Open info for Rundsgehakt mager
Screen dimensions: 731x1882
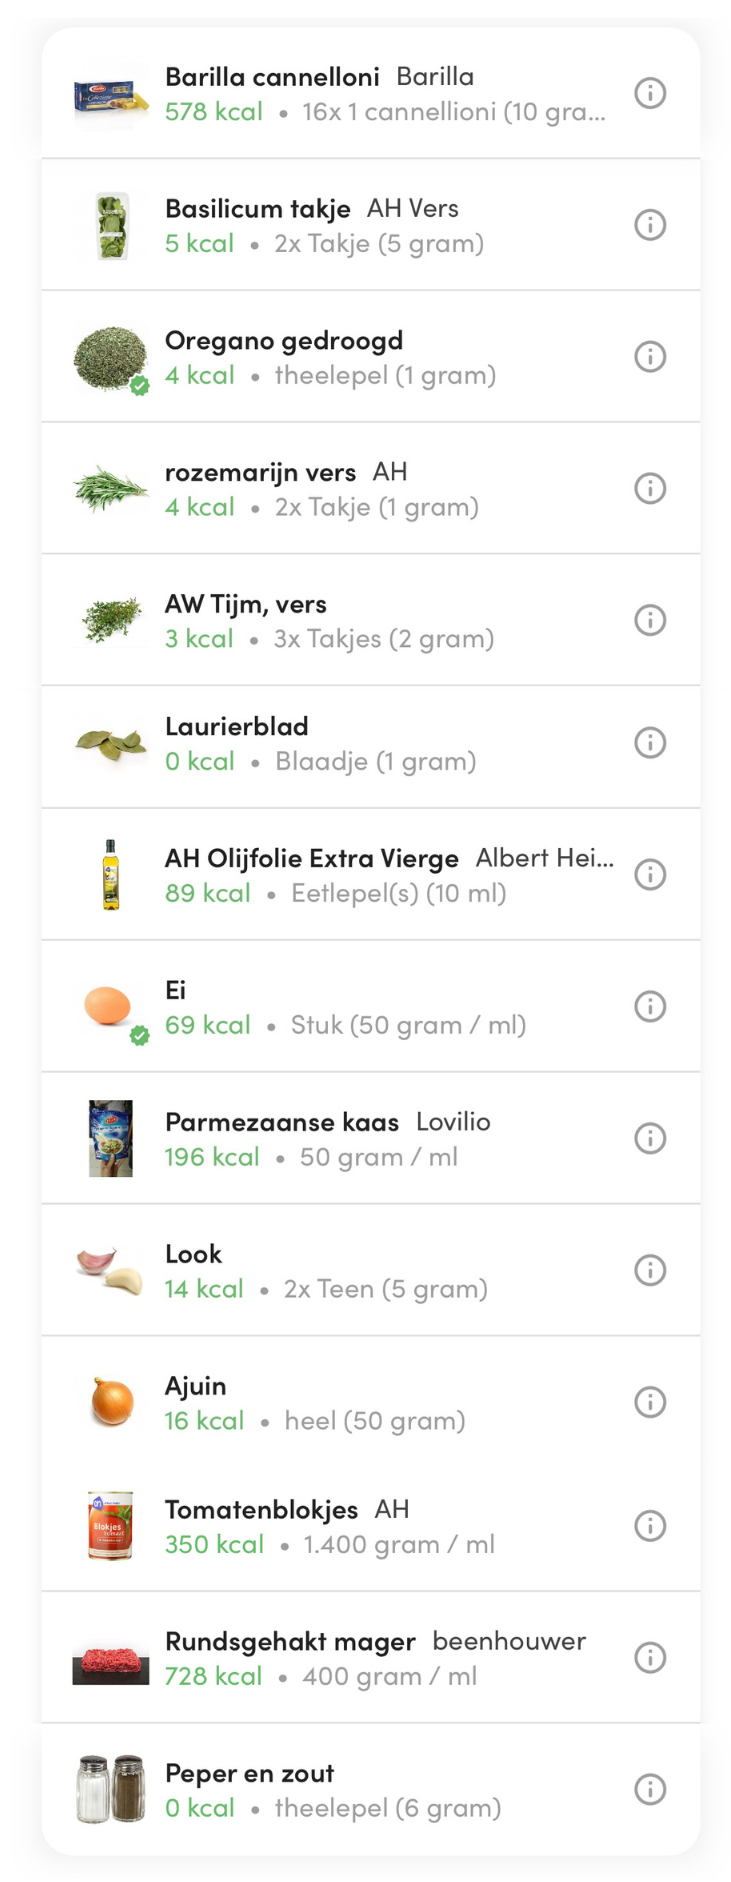click(x=650, y=1658)
